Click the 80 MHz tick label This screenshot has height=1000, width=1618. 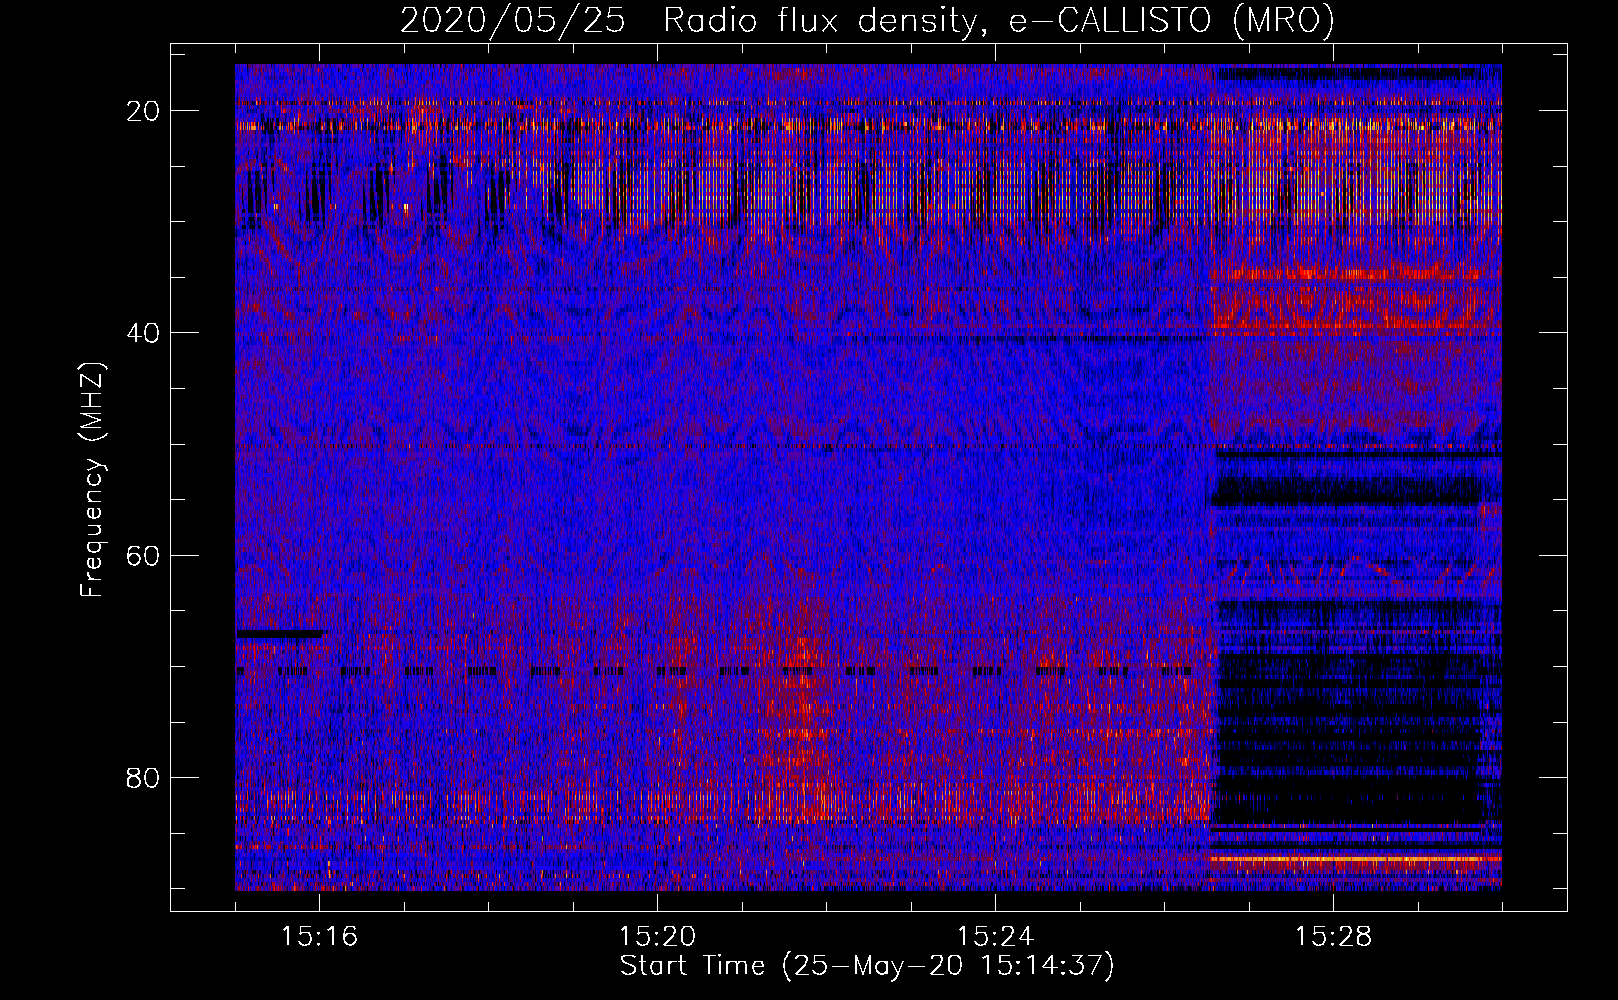pos(143,777)
